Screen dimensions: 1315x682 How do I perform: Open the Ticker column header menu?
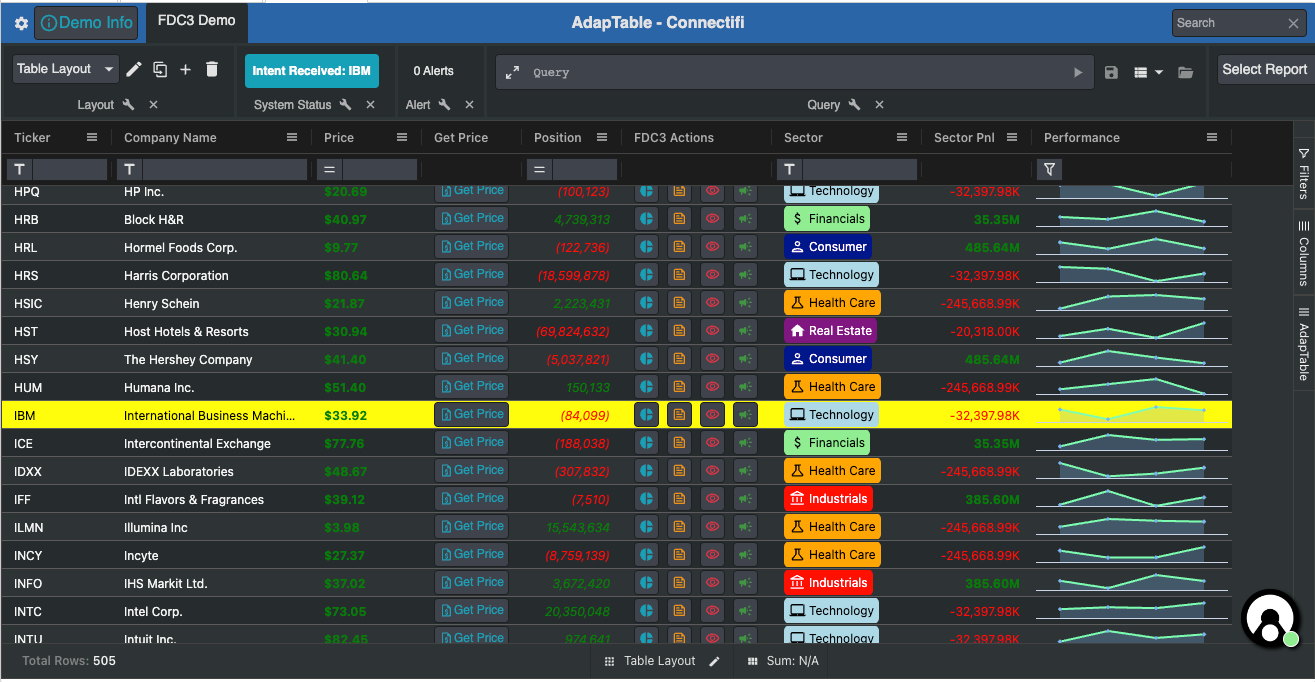pyautogui.click(x=92, y=138)
